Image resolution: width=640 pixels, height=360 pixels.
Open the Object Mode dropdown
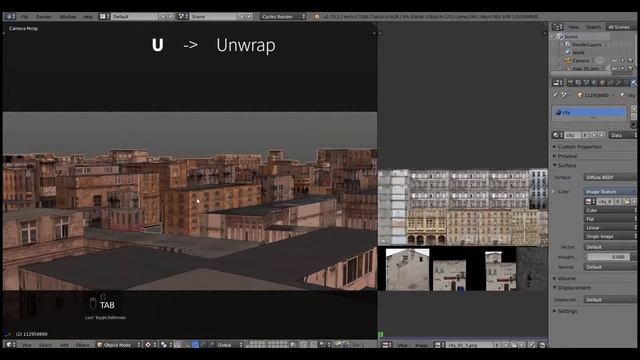[x=119, y=345]
